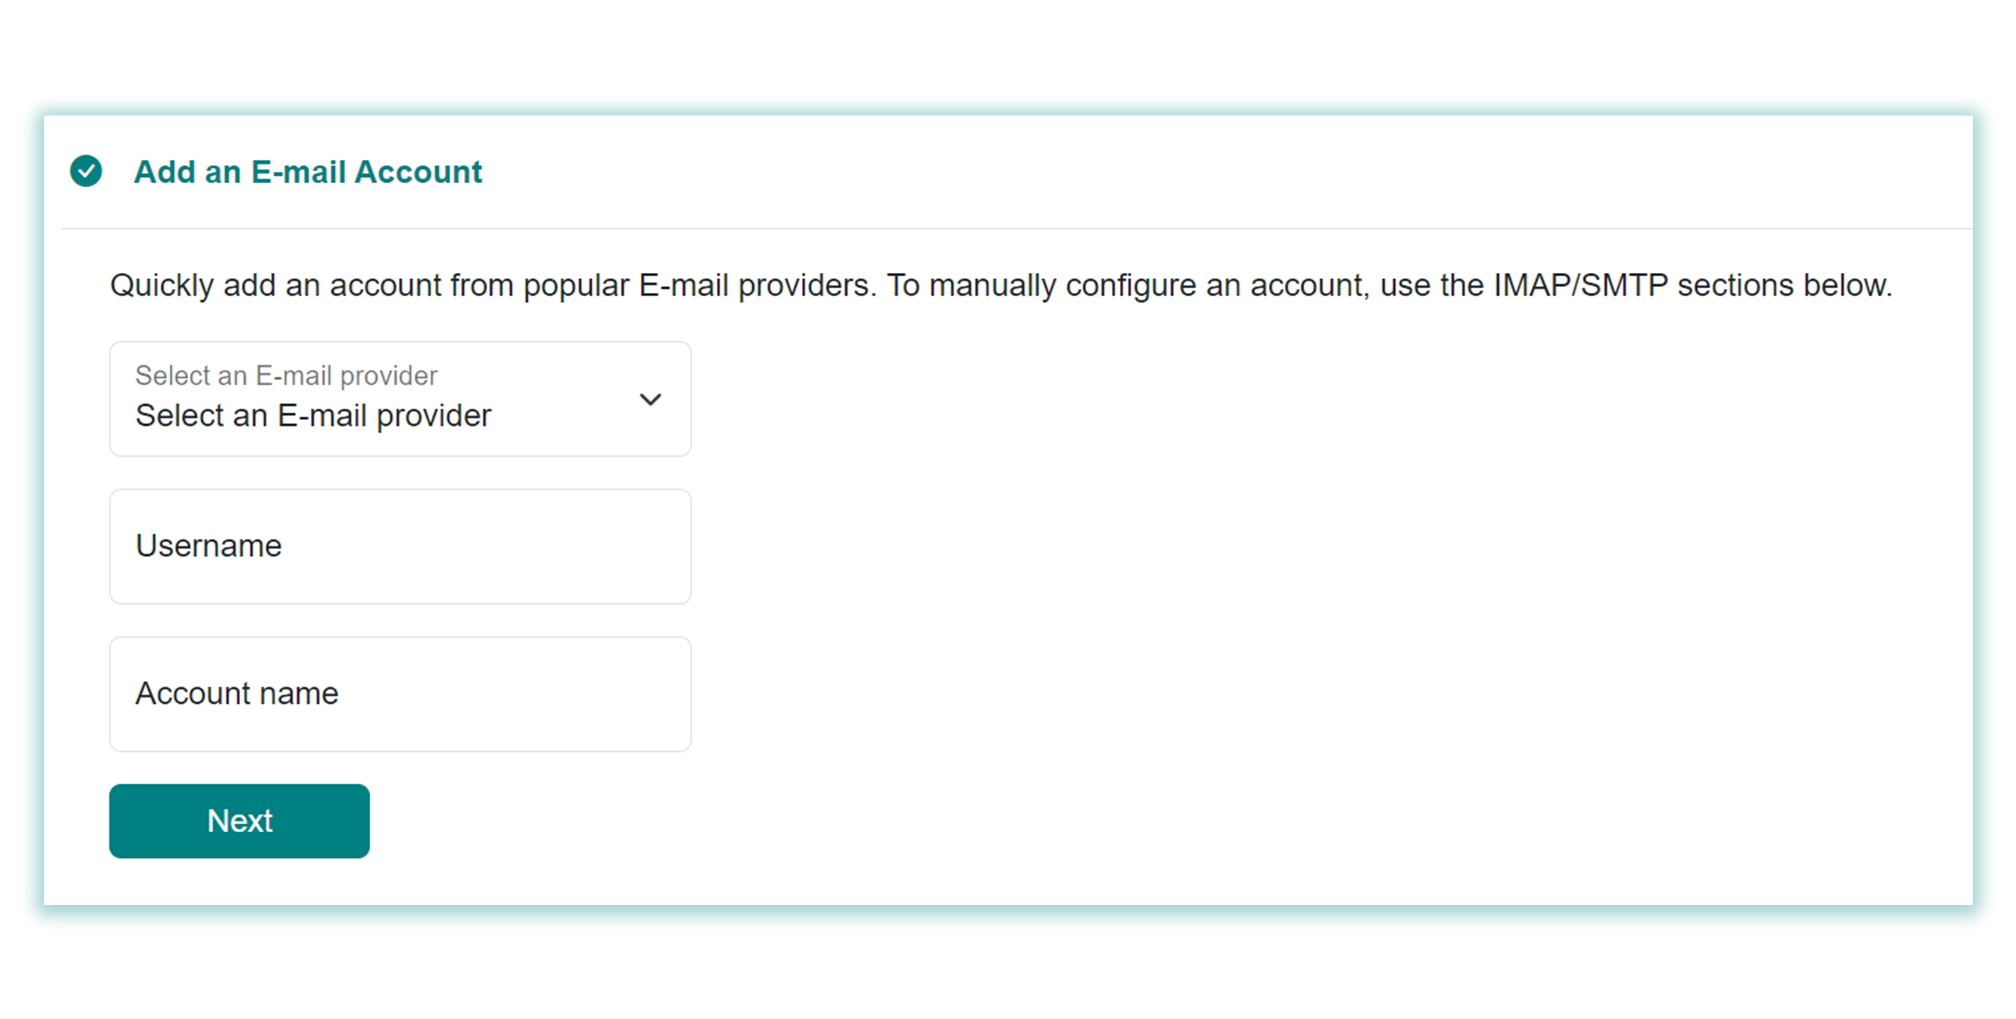Click the 'IMAP/SMTP' text in description
2016x1019 pixels.
pos(1581,285)
